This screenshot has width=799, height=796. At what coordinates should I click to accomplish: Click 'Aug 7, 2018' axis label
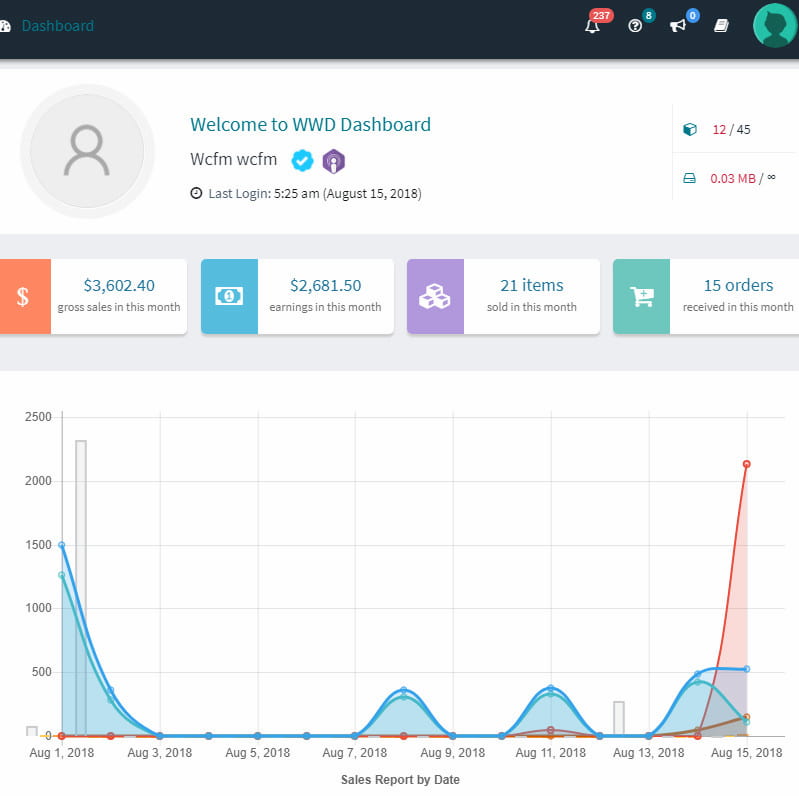click(x=355, y=753)
